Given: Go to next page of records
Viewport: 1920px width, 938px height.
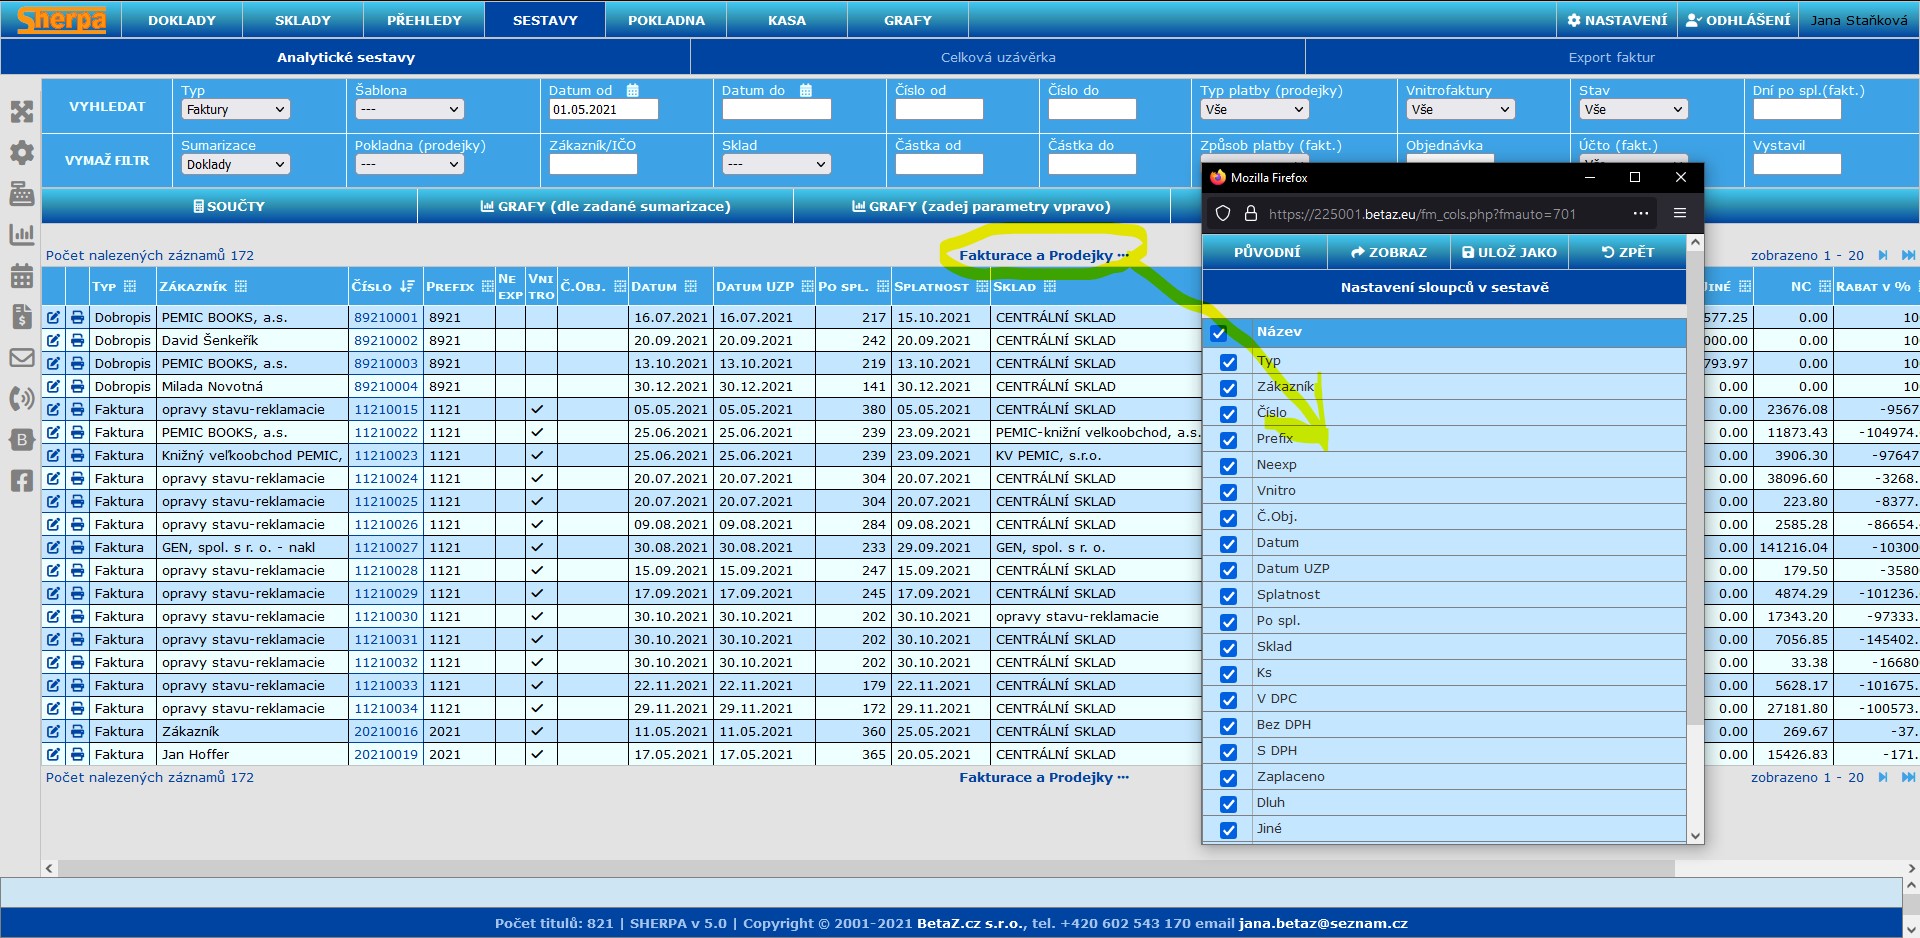Looking at the screenshot, I should pyautogui.click(x=1883, y=256).
